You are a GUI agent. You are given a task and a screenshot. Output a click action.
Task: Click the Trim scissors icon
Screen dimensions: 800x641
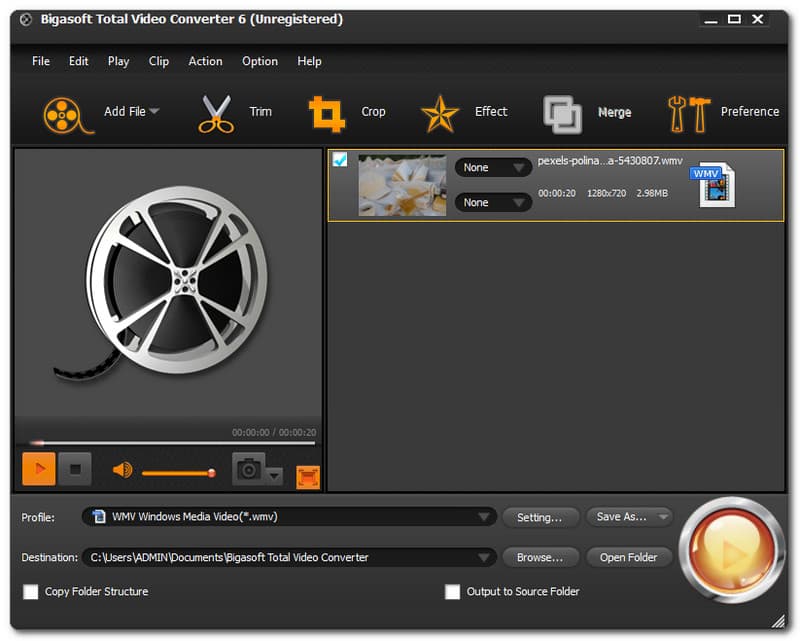click(216, 114)
